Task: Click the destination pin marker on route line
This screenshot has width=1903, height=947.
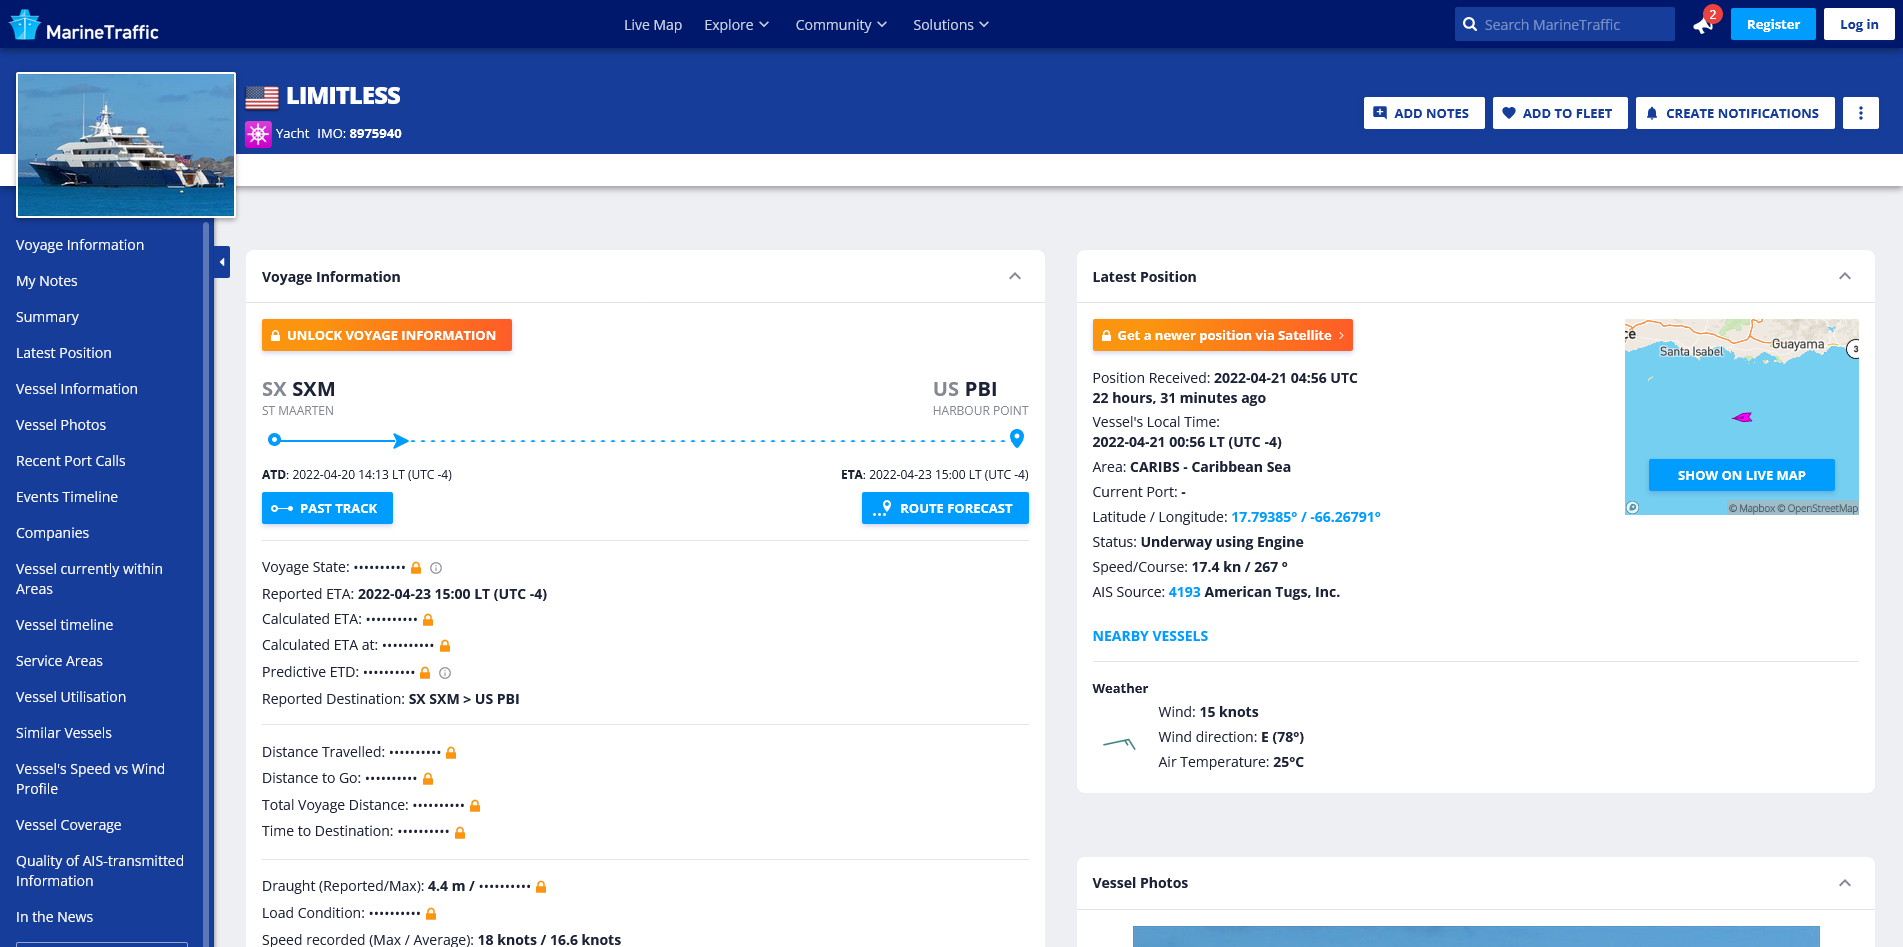Action: click(x=1017, y=438)
